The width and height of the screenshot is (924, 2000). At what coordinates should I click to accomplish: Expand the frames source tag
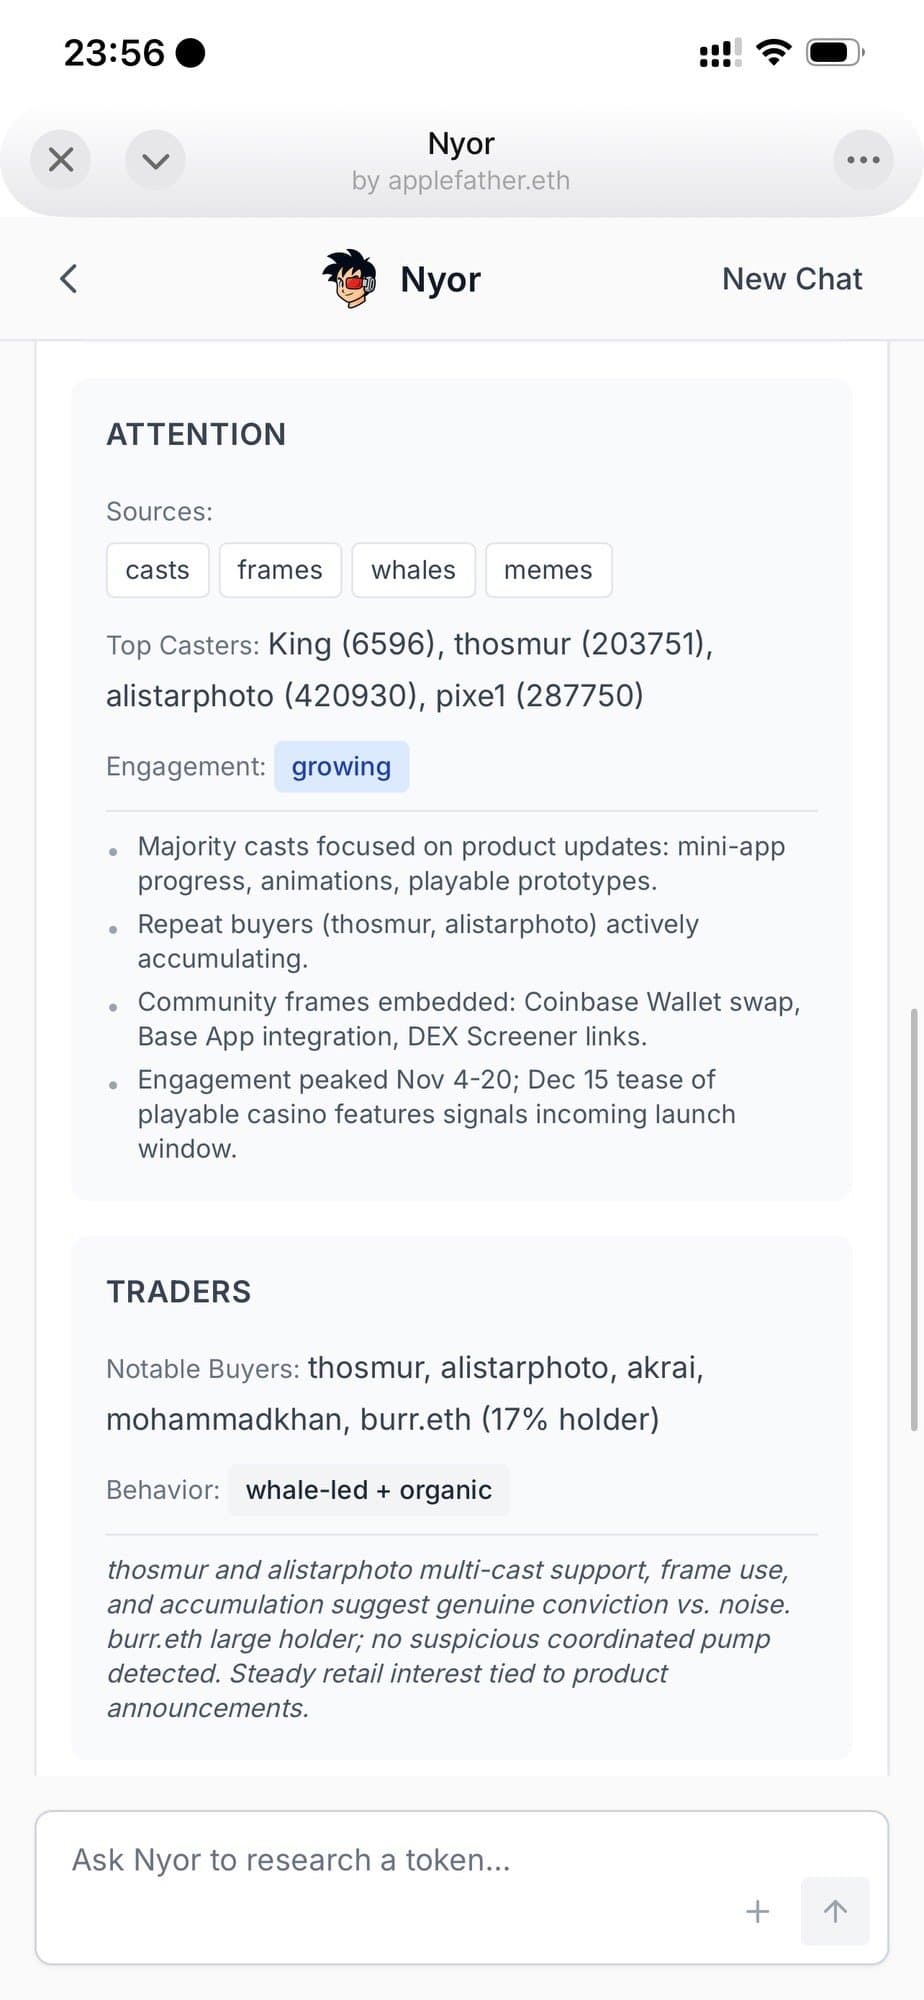(x=280, y=569)
